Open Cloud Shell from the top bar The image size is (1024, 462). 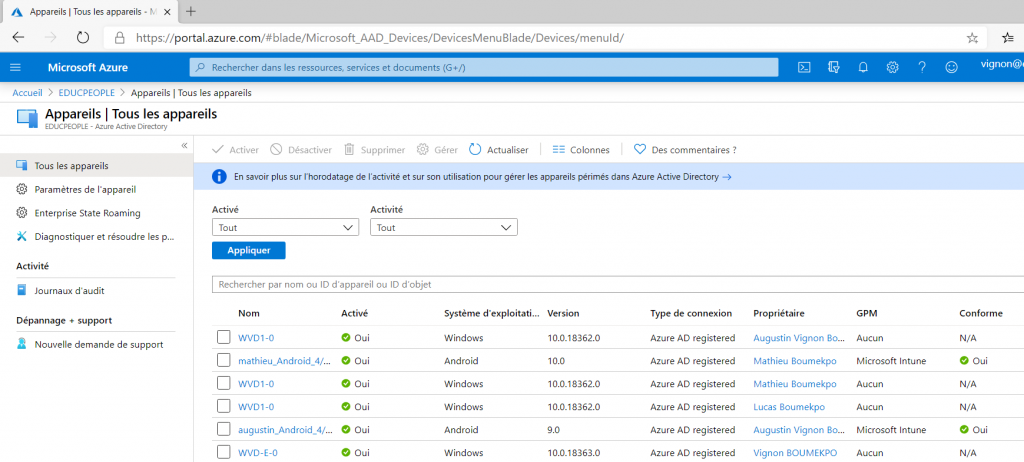(x=805, y=67)
